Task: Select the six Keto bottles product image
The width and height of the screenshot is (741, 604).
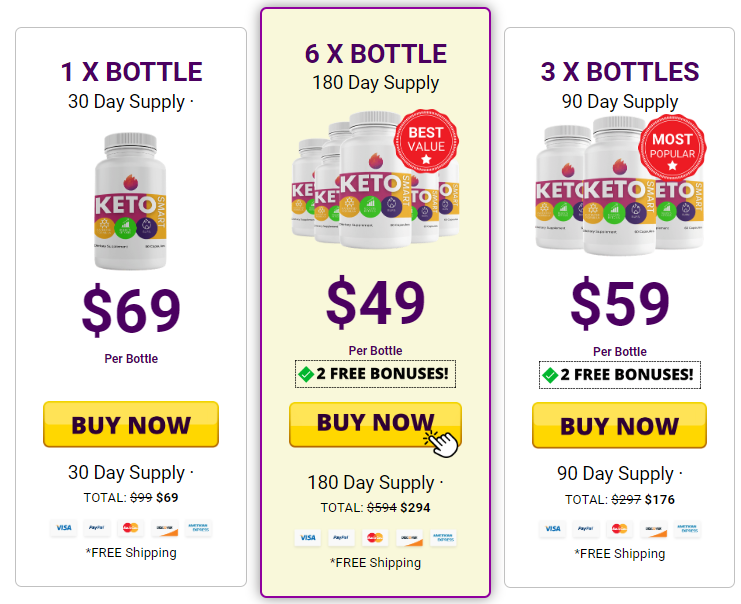Action: (x=375, y=181)
